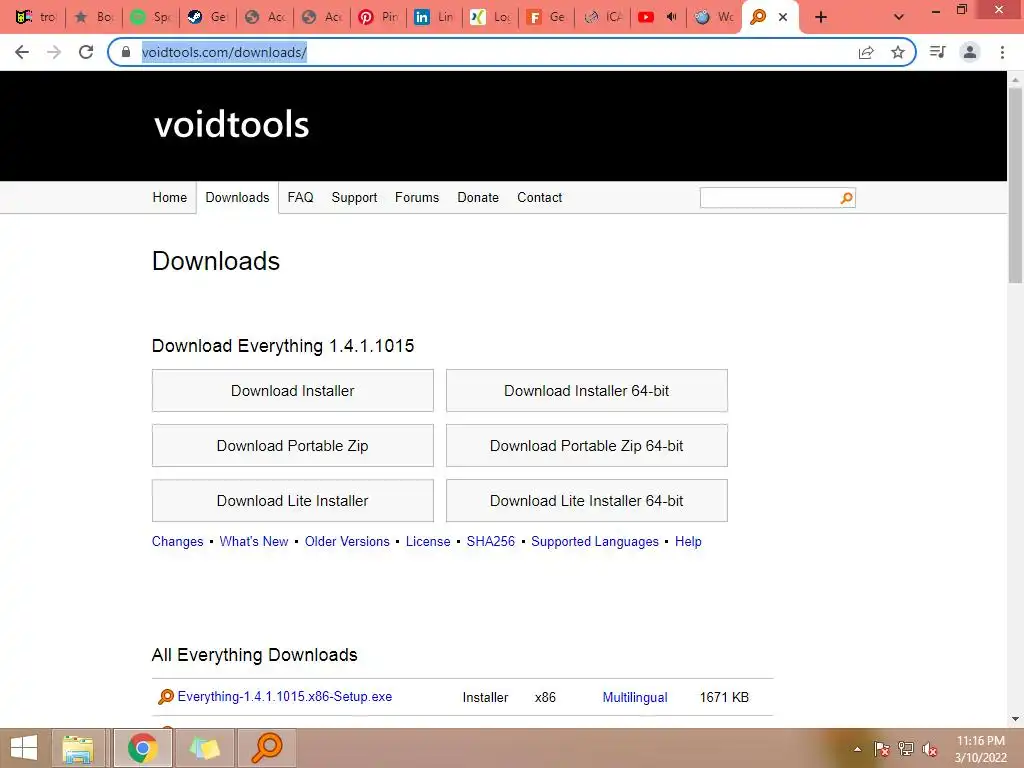This screenshot has width=1024, height=768.
Task: Switch to the 'Wc' tab
Action: tap(714, 17)
